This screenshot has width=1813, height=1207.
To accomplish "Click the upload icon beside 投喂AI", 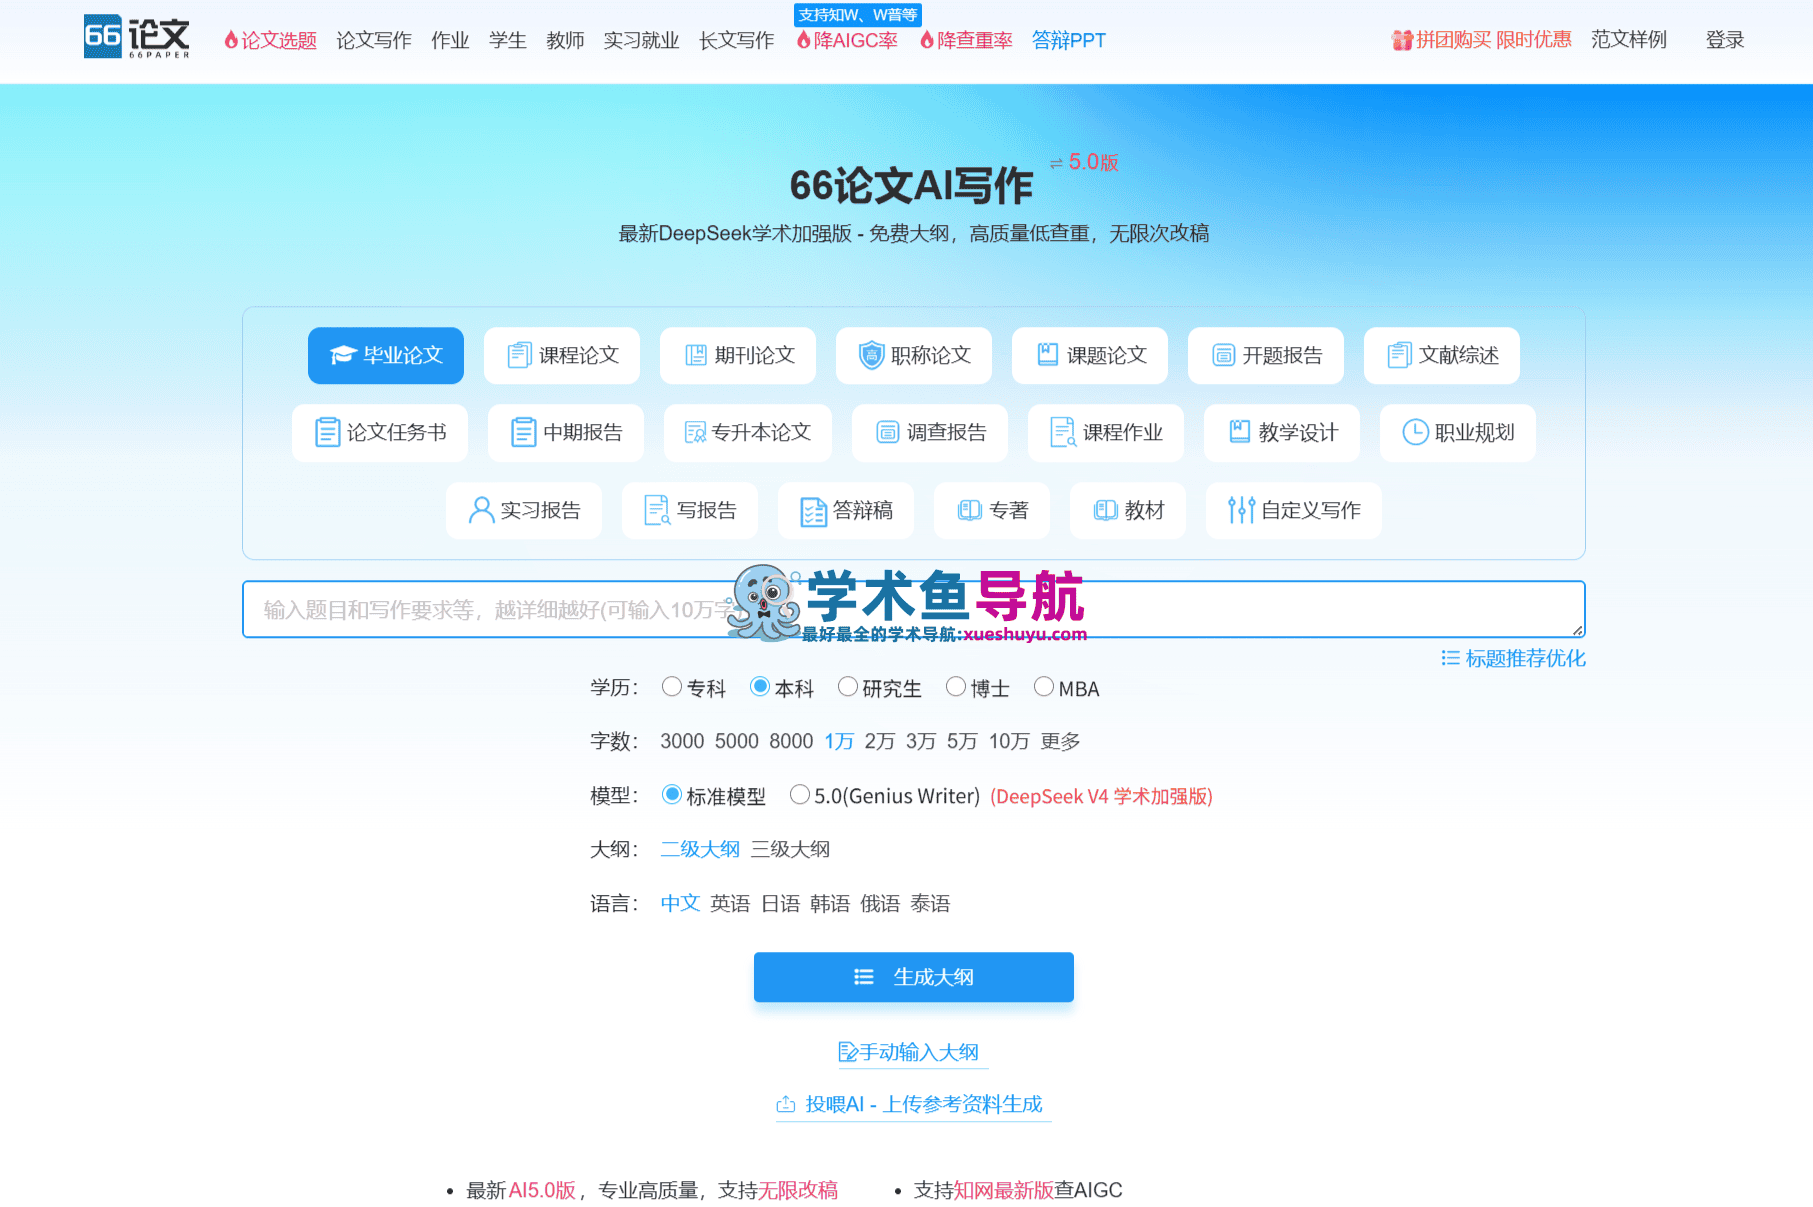I will (786, 1104).
